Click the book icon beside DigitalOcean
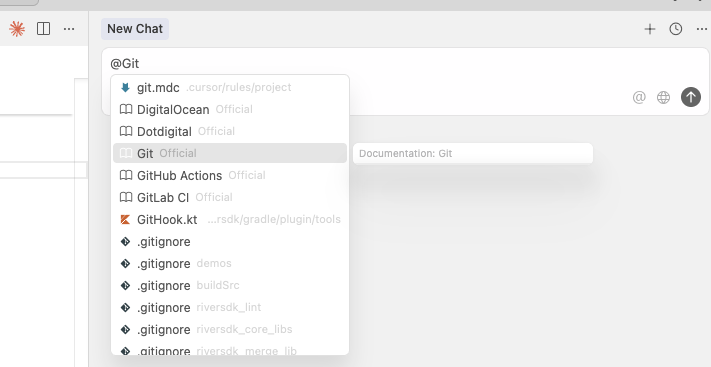Screen dimensions: 711x367 pos(126,109)
